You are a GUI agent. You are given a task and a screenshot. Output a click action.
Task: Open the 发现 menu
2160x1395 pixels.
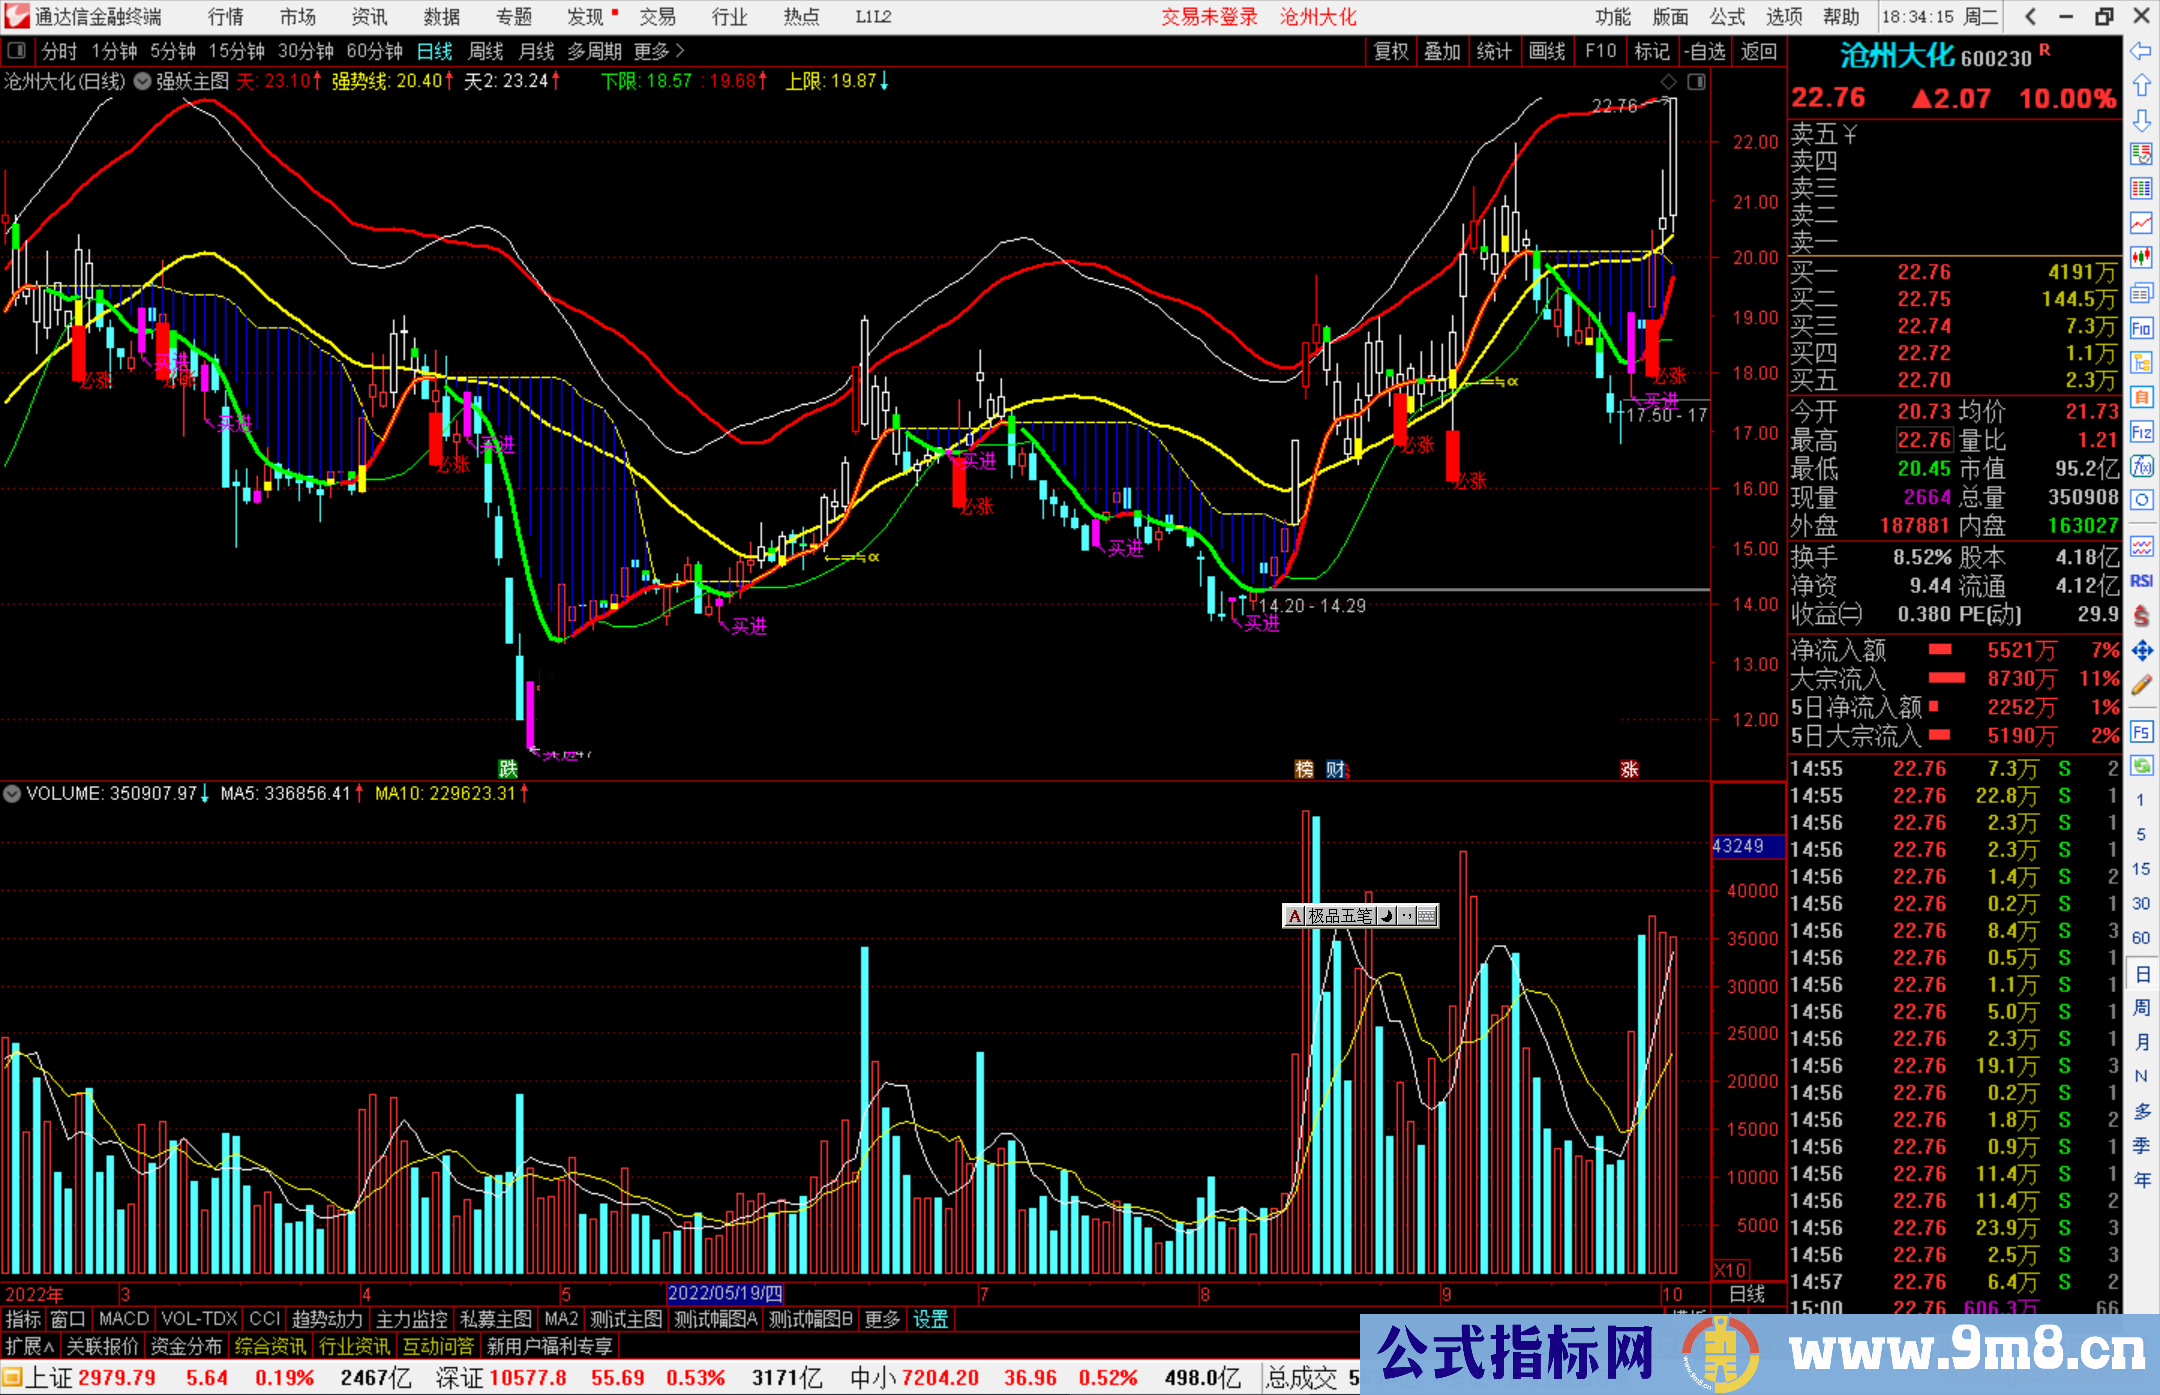(586, 16)
